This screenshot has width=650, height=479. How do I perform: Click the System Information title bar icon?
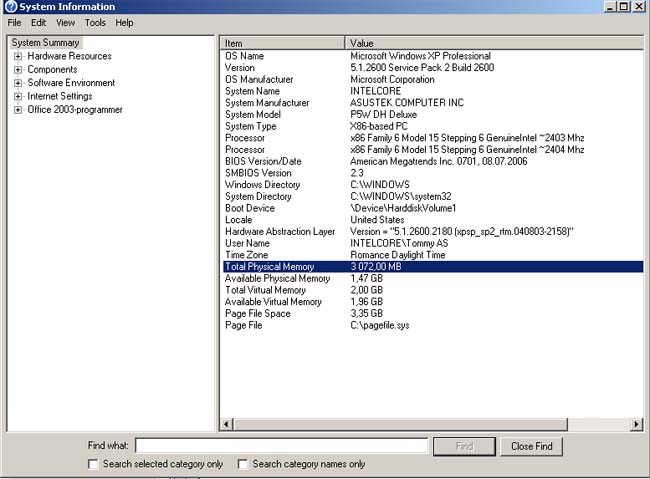pyautogui.click(x=10, y=7)
